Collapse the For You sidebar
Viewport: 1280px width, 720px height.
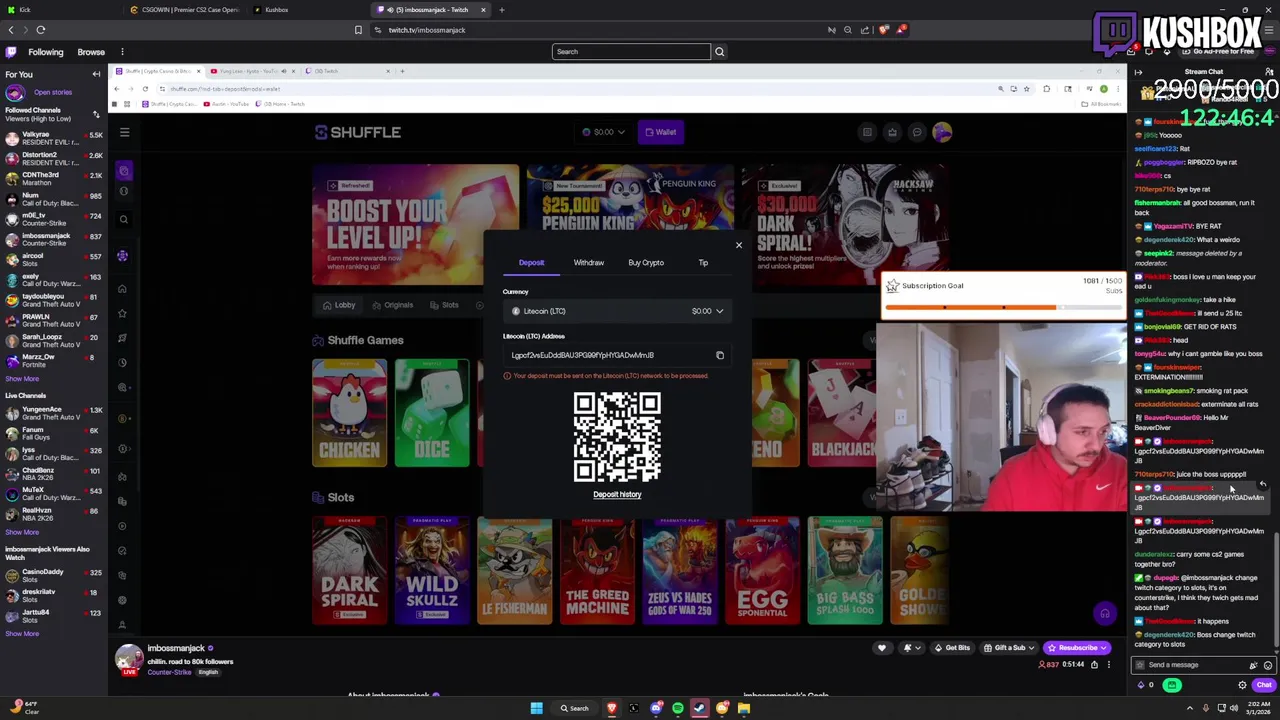(x=96, y=74)
